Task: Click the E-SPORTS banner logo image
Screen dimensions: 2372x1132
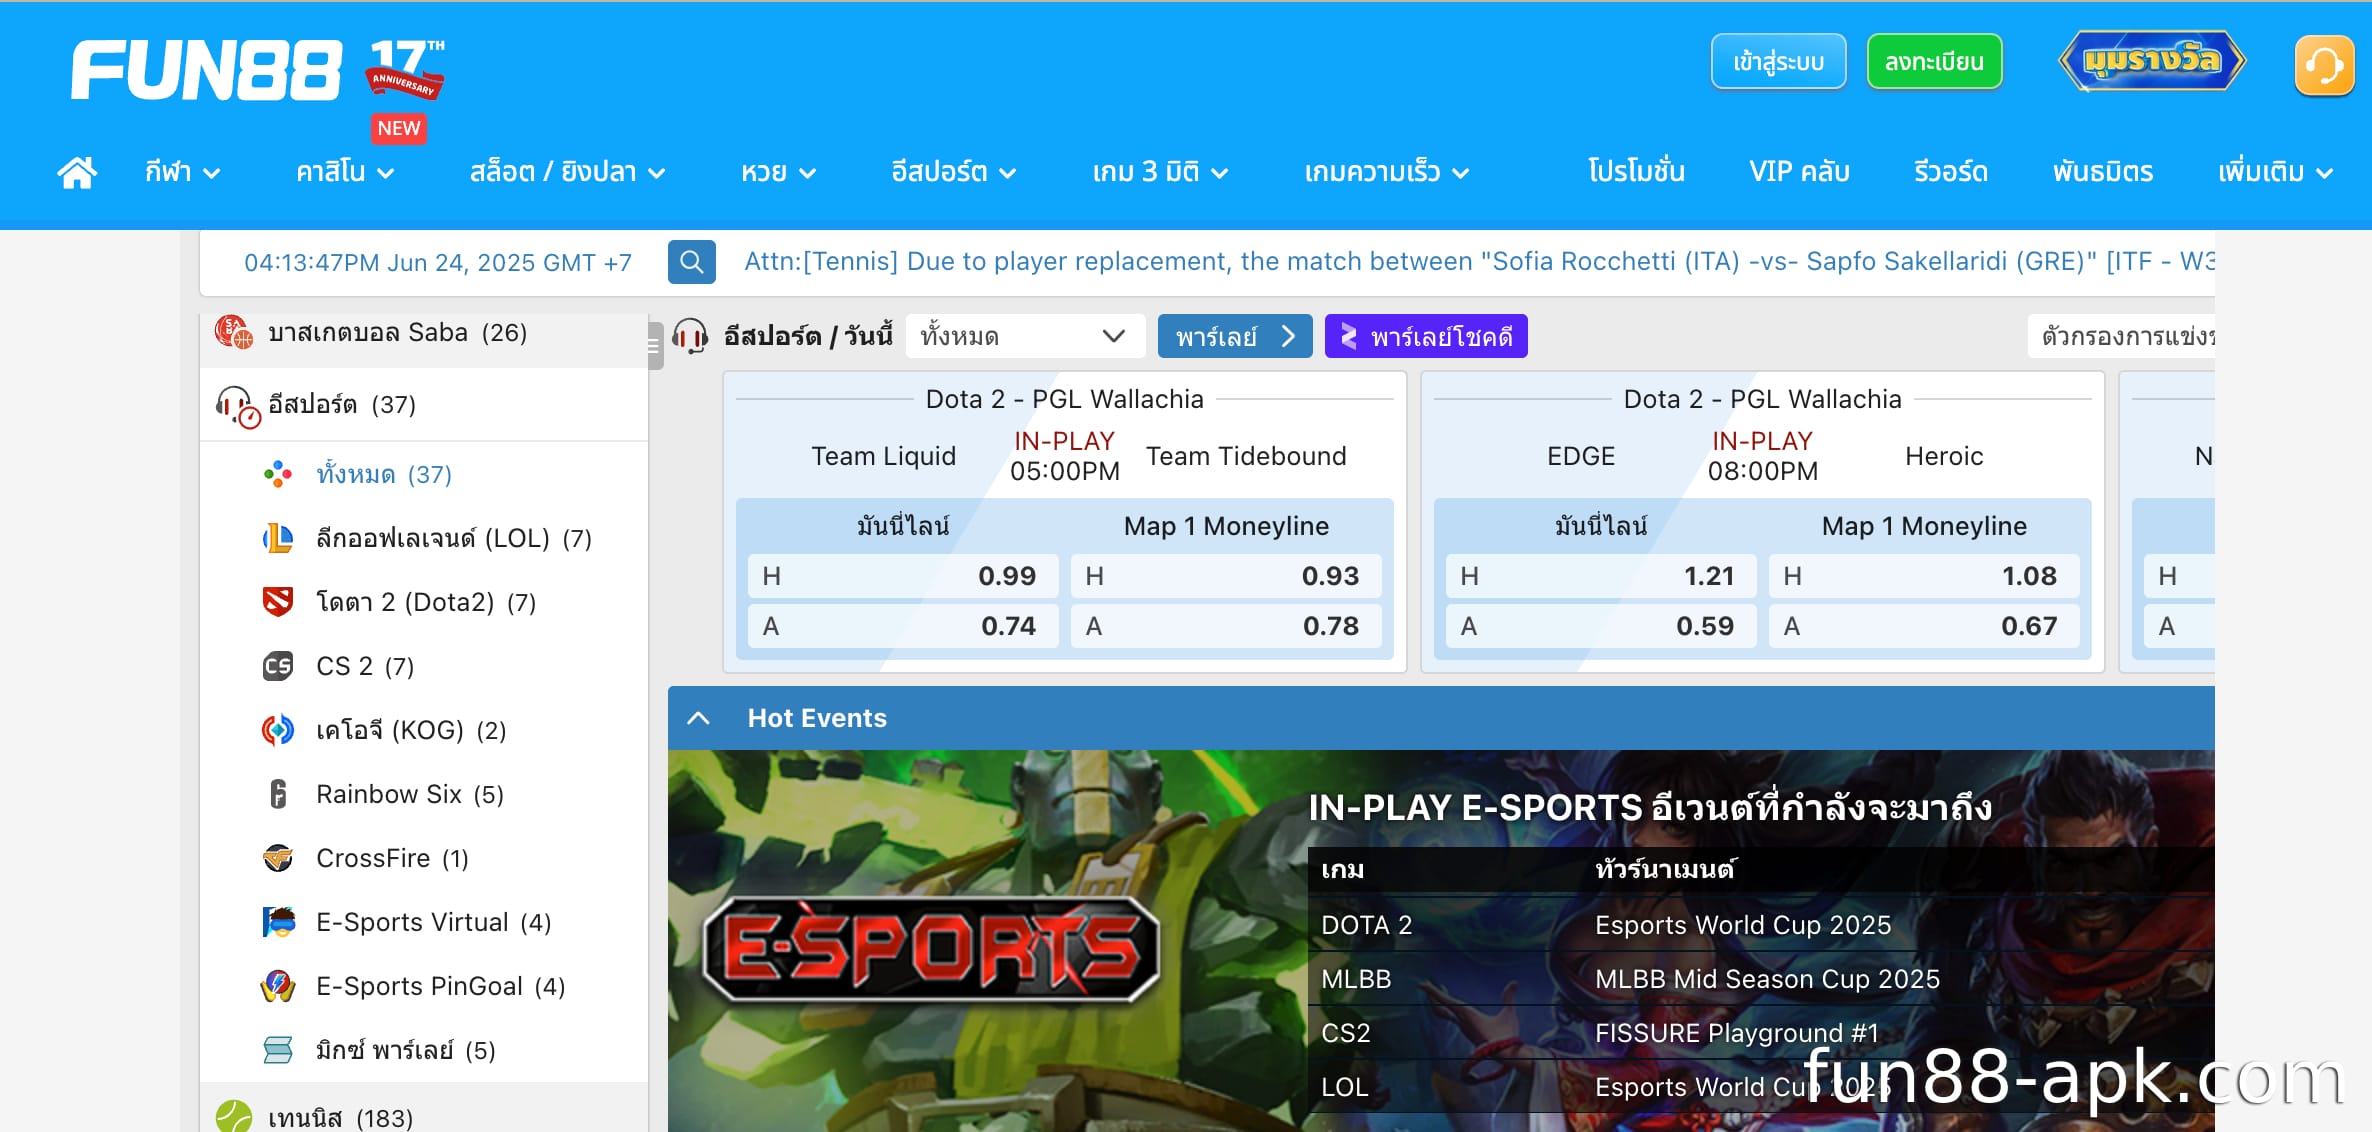Action: tap(931, 948)
